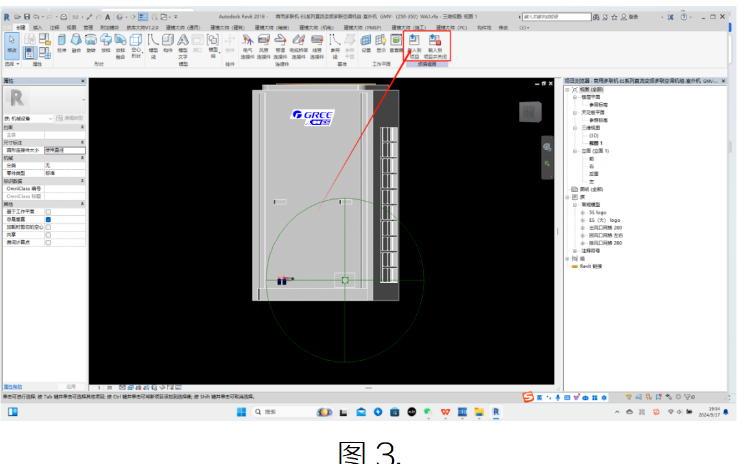This screenshot has height=464, width=745.
Task: Expand the SS logo family node
Action: tap(583, 213)
